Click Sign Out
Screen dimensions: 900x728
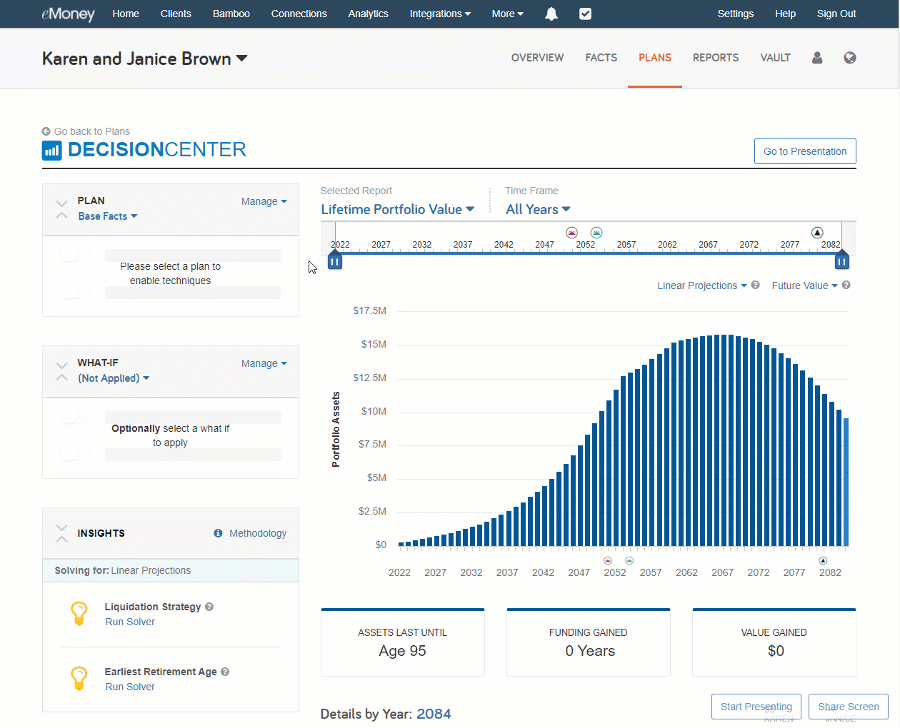point(836,14)
